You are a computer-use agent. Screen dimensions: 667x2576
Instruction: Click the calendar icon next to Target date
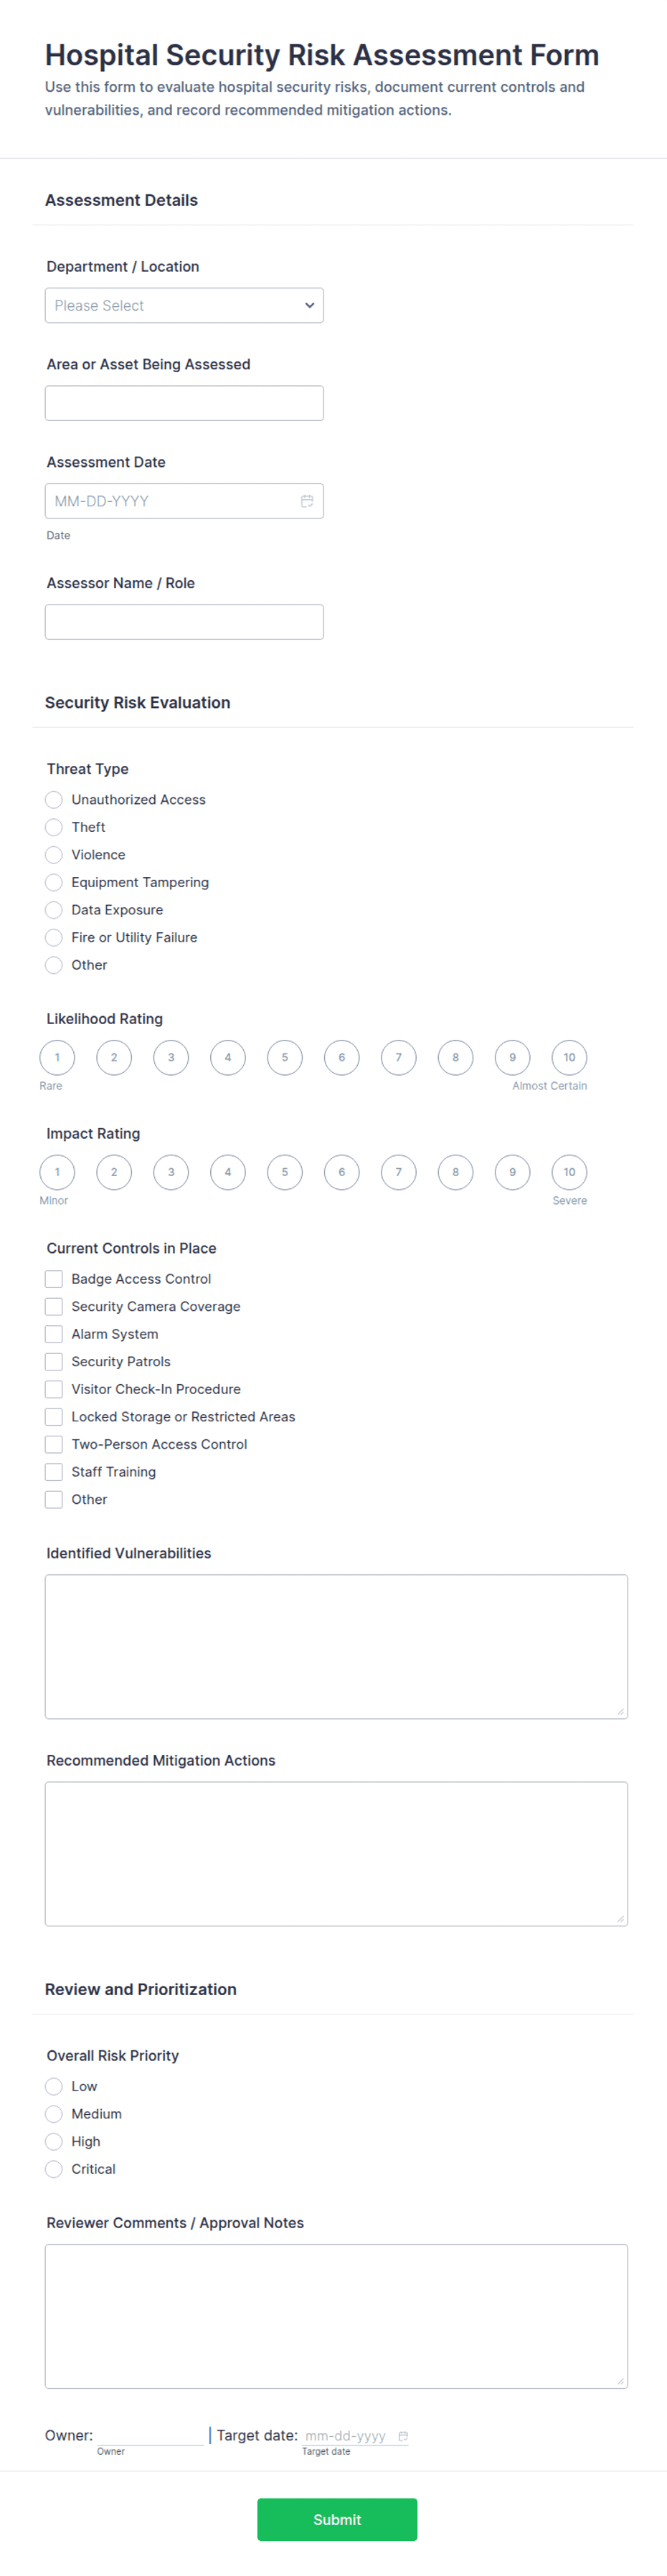tap(404, 2437)
